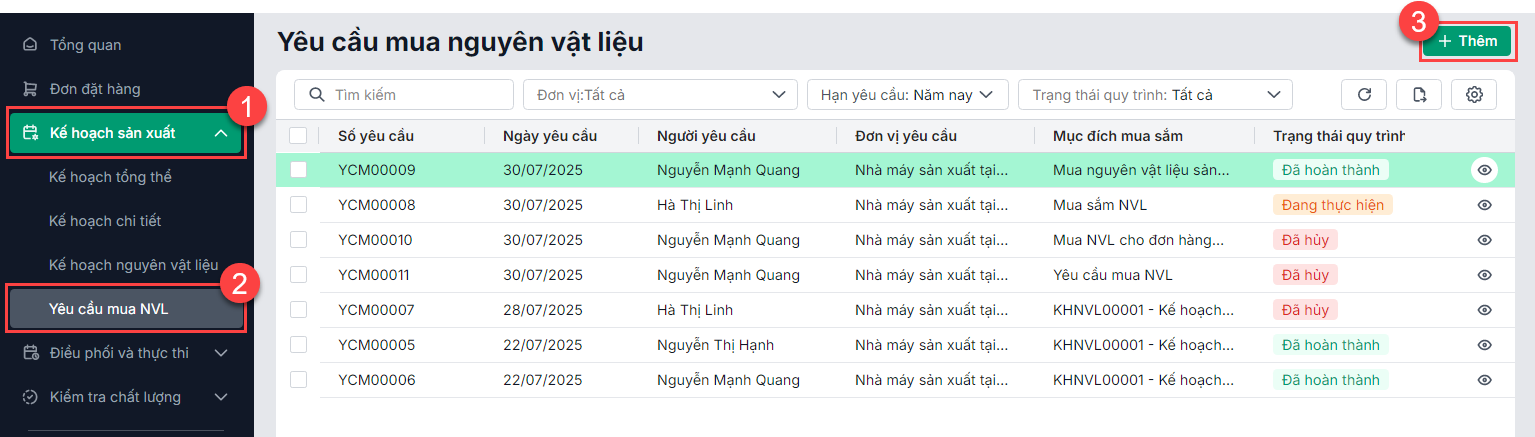Tick the checkbox for YCM00009
Viewport: 1535px width, 437px height.
click(x=298, y=170)
